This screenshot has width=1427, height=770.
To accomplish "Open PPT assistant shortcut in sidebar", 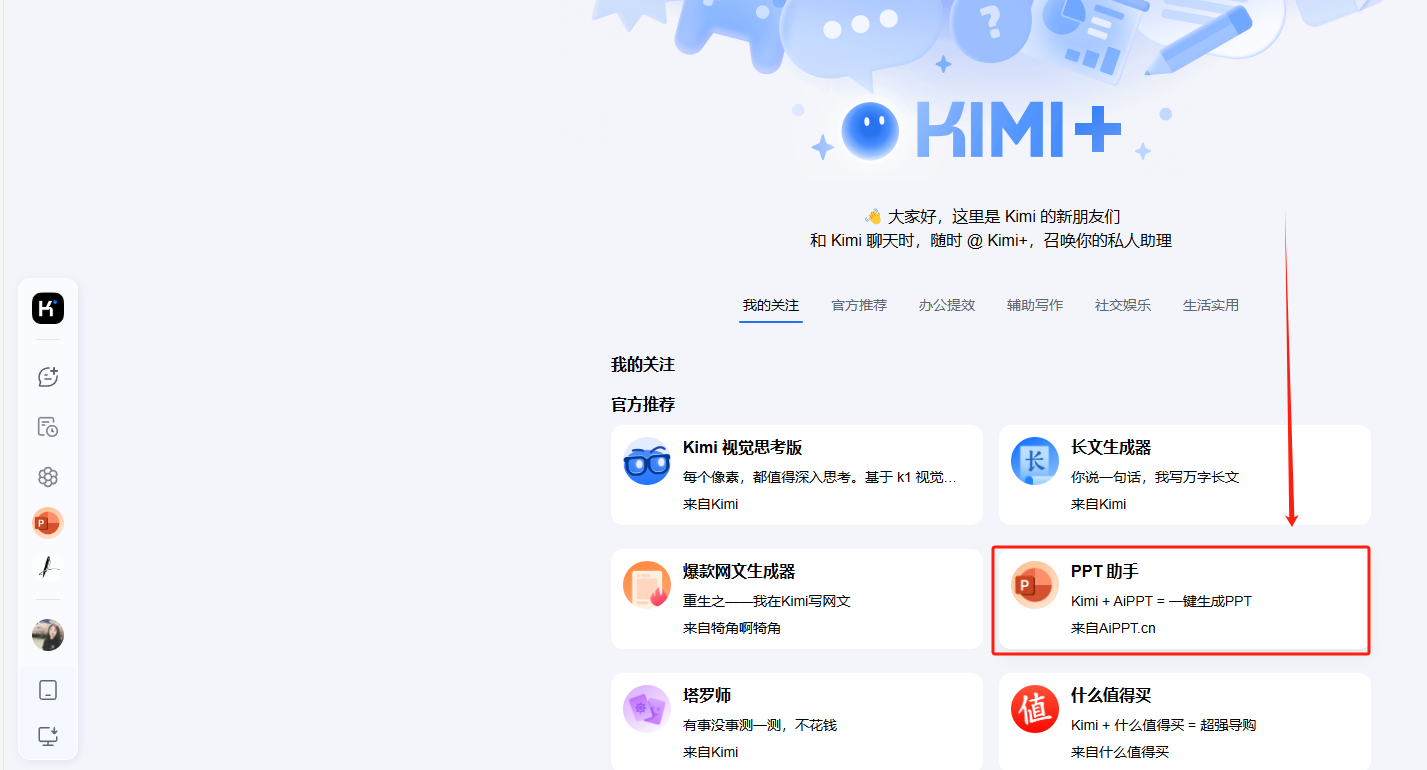I will point(48,522).
